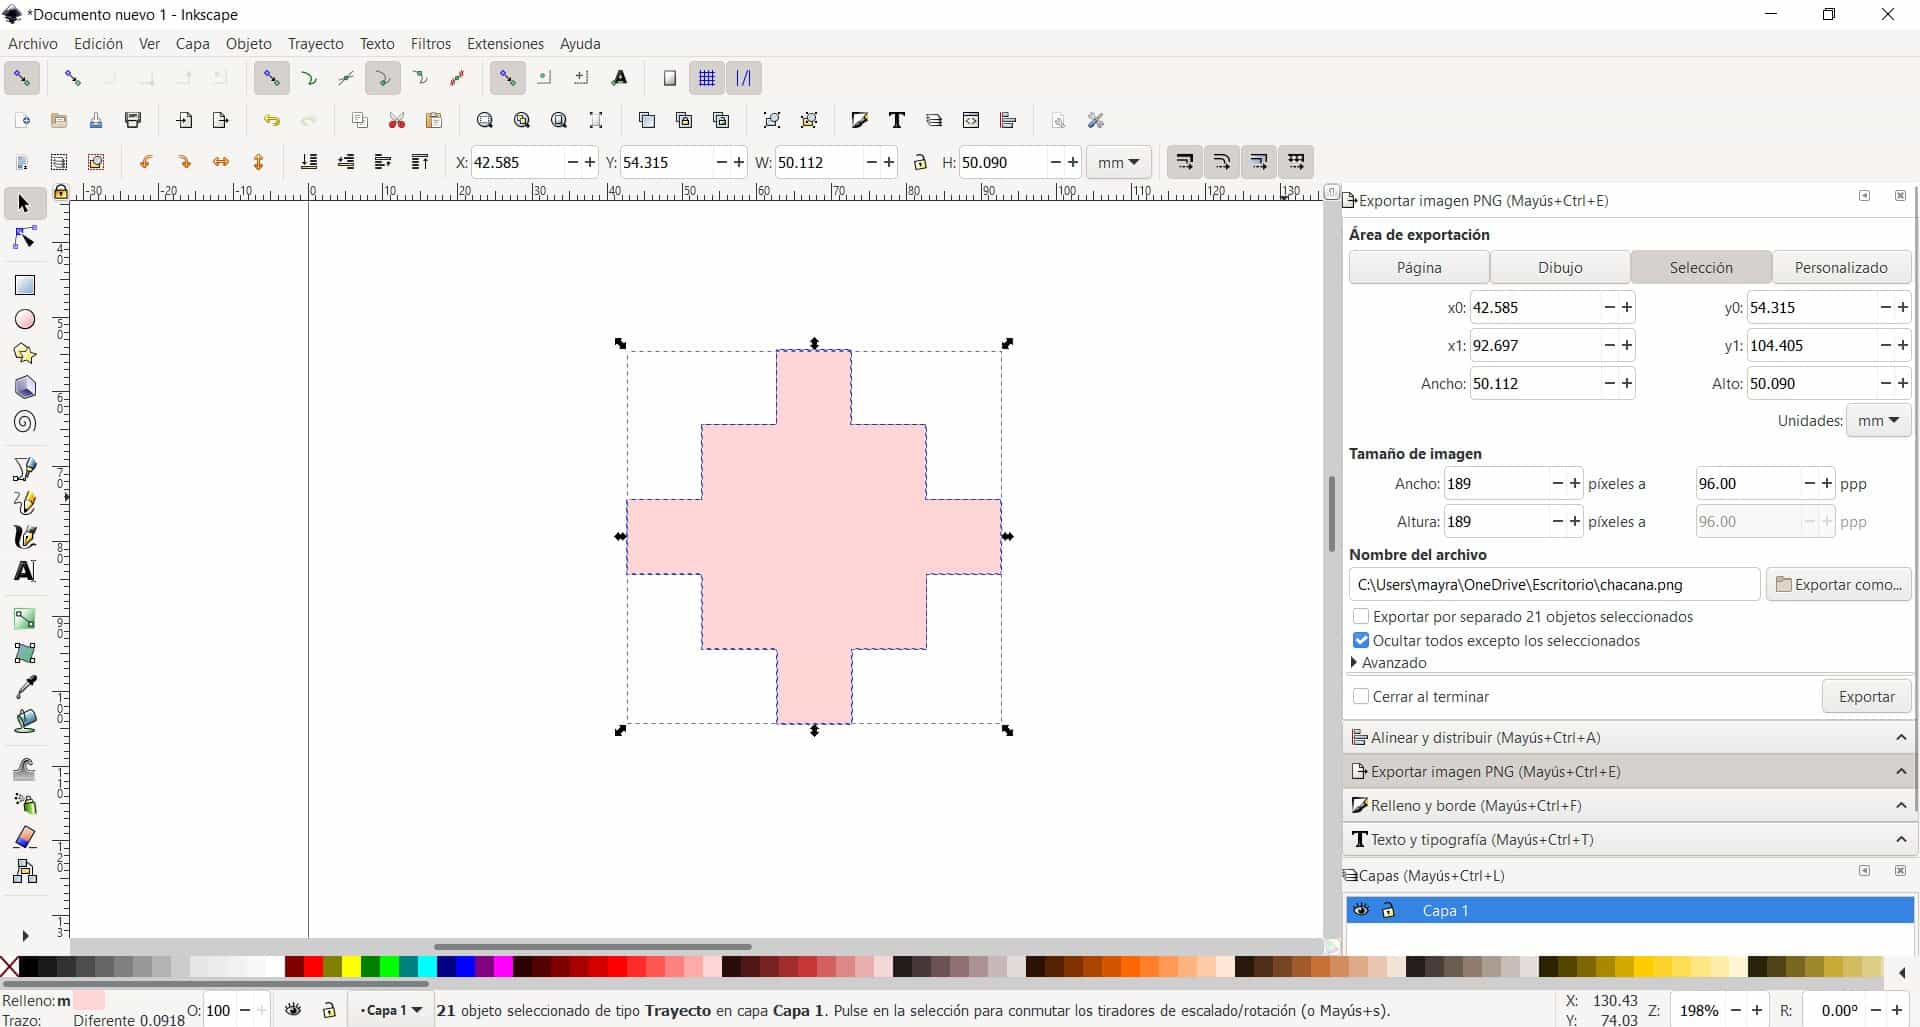This screenshot has width=1920, height=1027.
Task: Pick the Color dropper tool
Action: pyautogui.click(x=24, y=686)
